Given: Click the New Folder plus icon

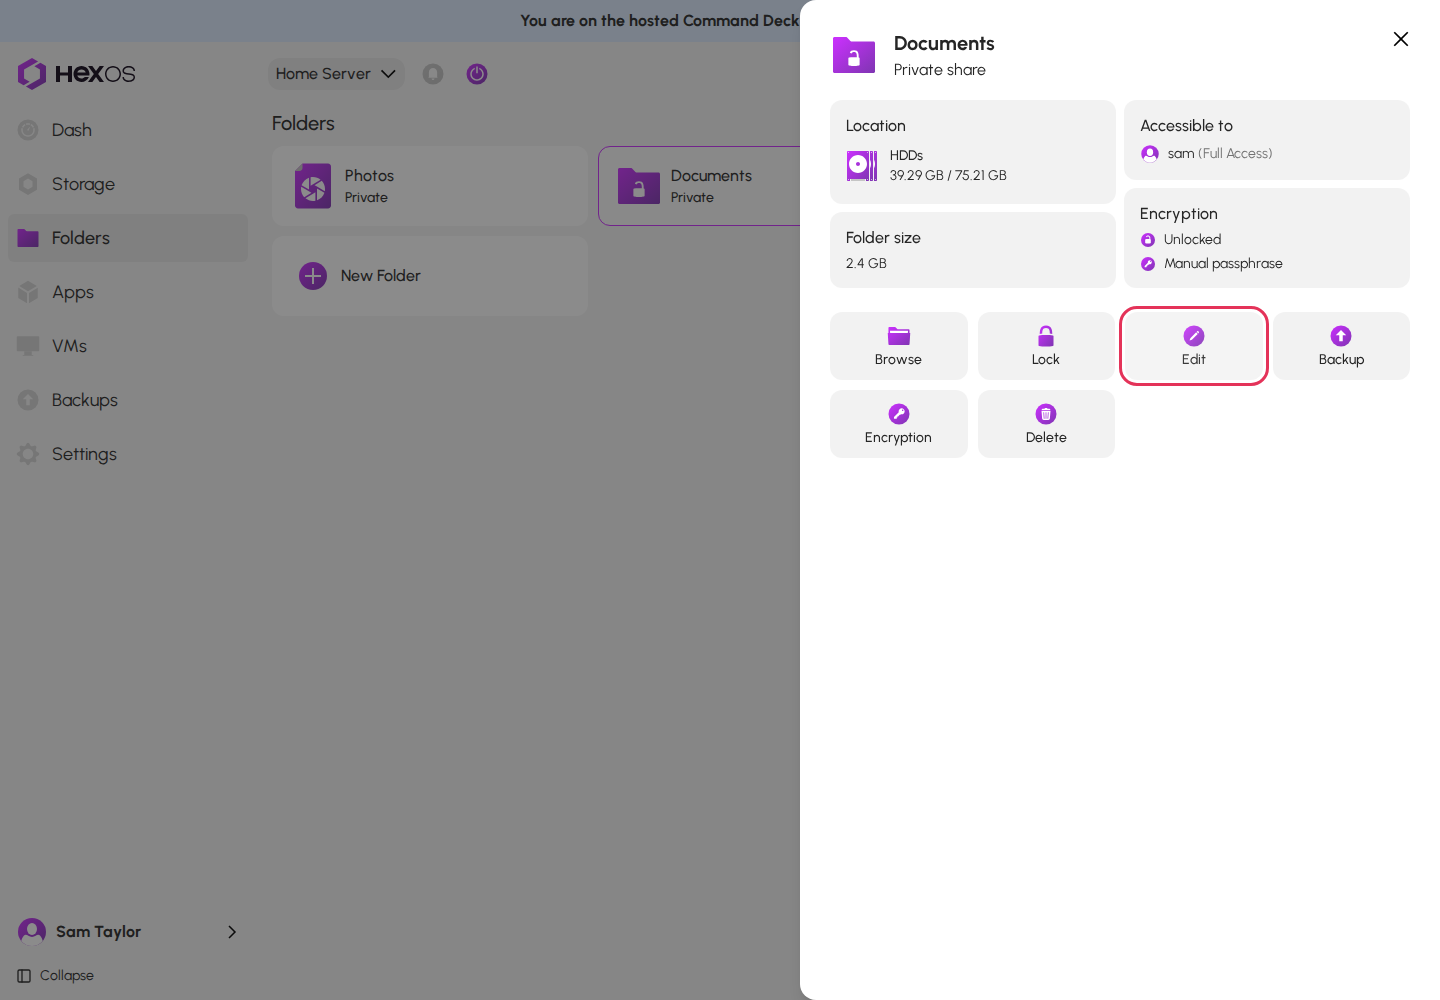Looking at the screenshot, I should tap(313, 276).
